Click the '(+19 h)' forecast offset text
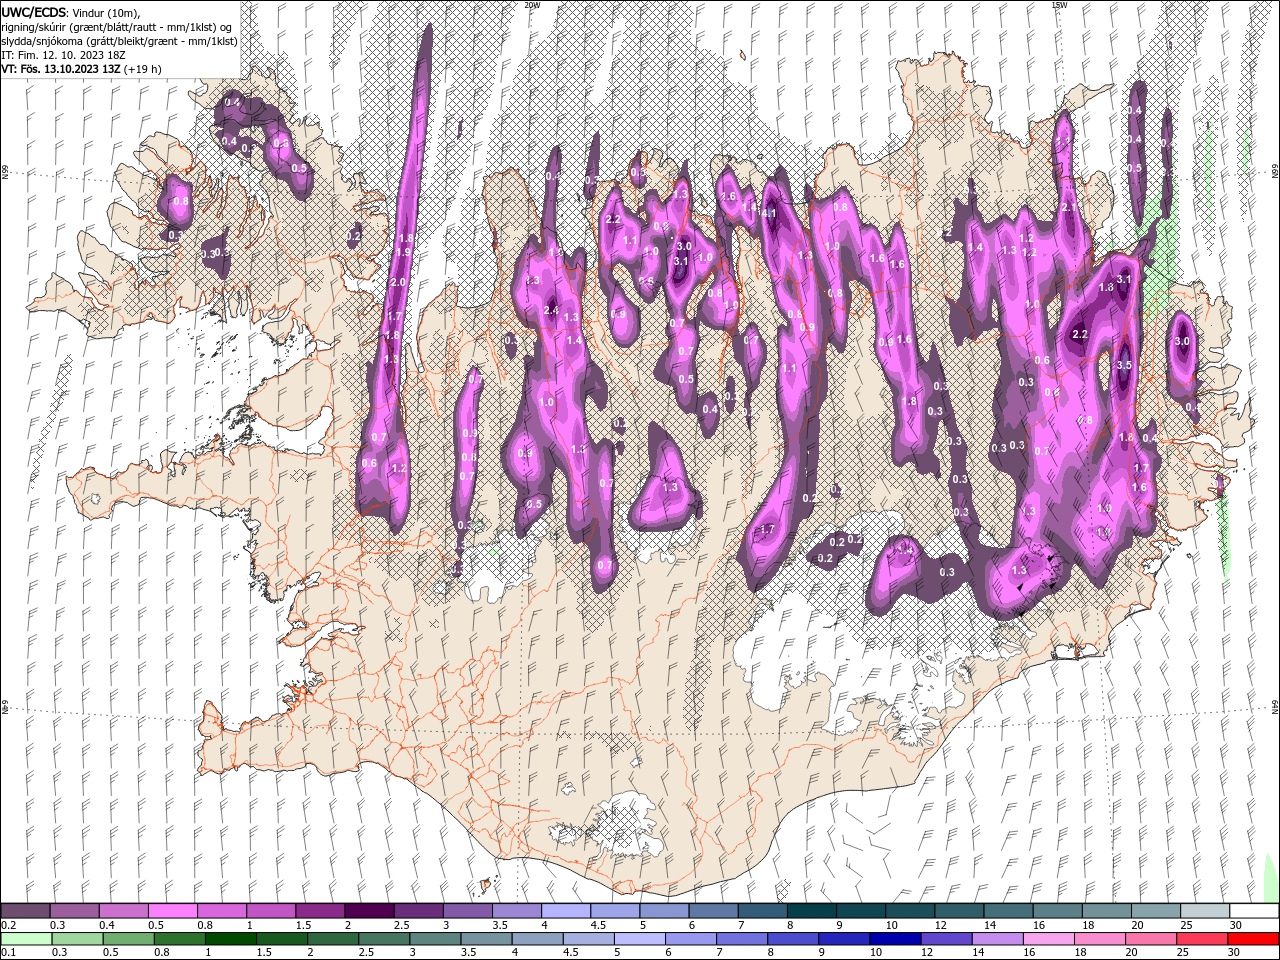Screen dimensions: 1280x960 tap(143, 70)
